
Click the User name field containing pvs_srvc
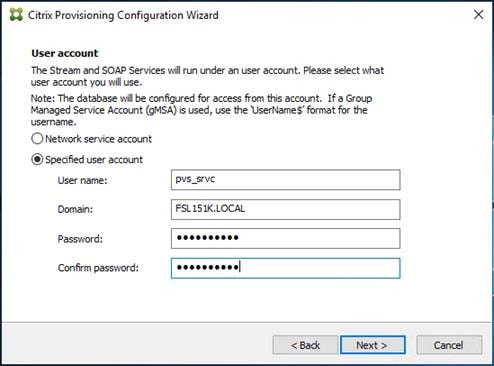click(286, 180)
